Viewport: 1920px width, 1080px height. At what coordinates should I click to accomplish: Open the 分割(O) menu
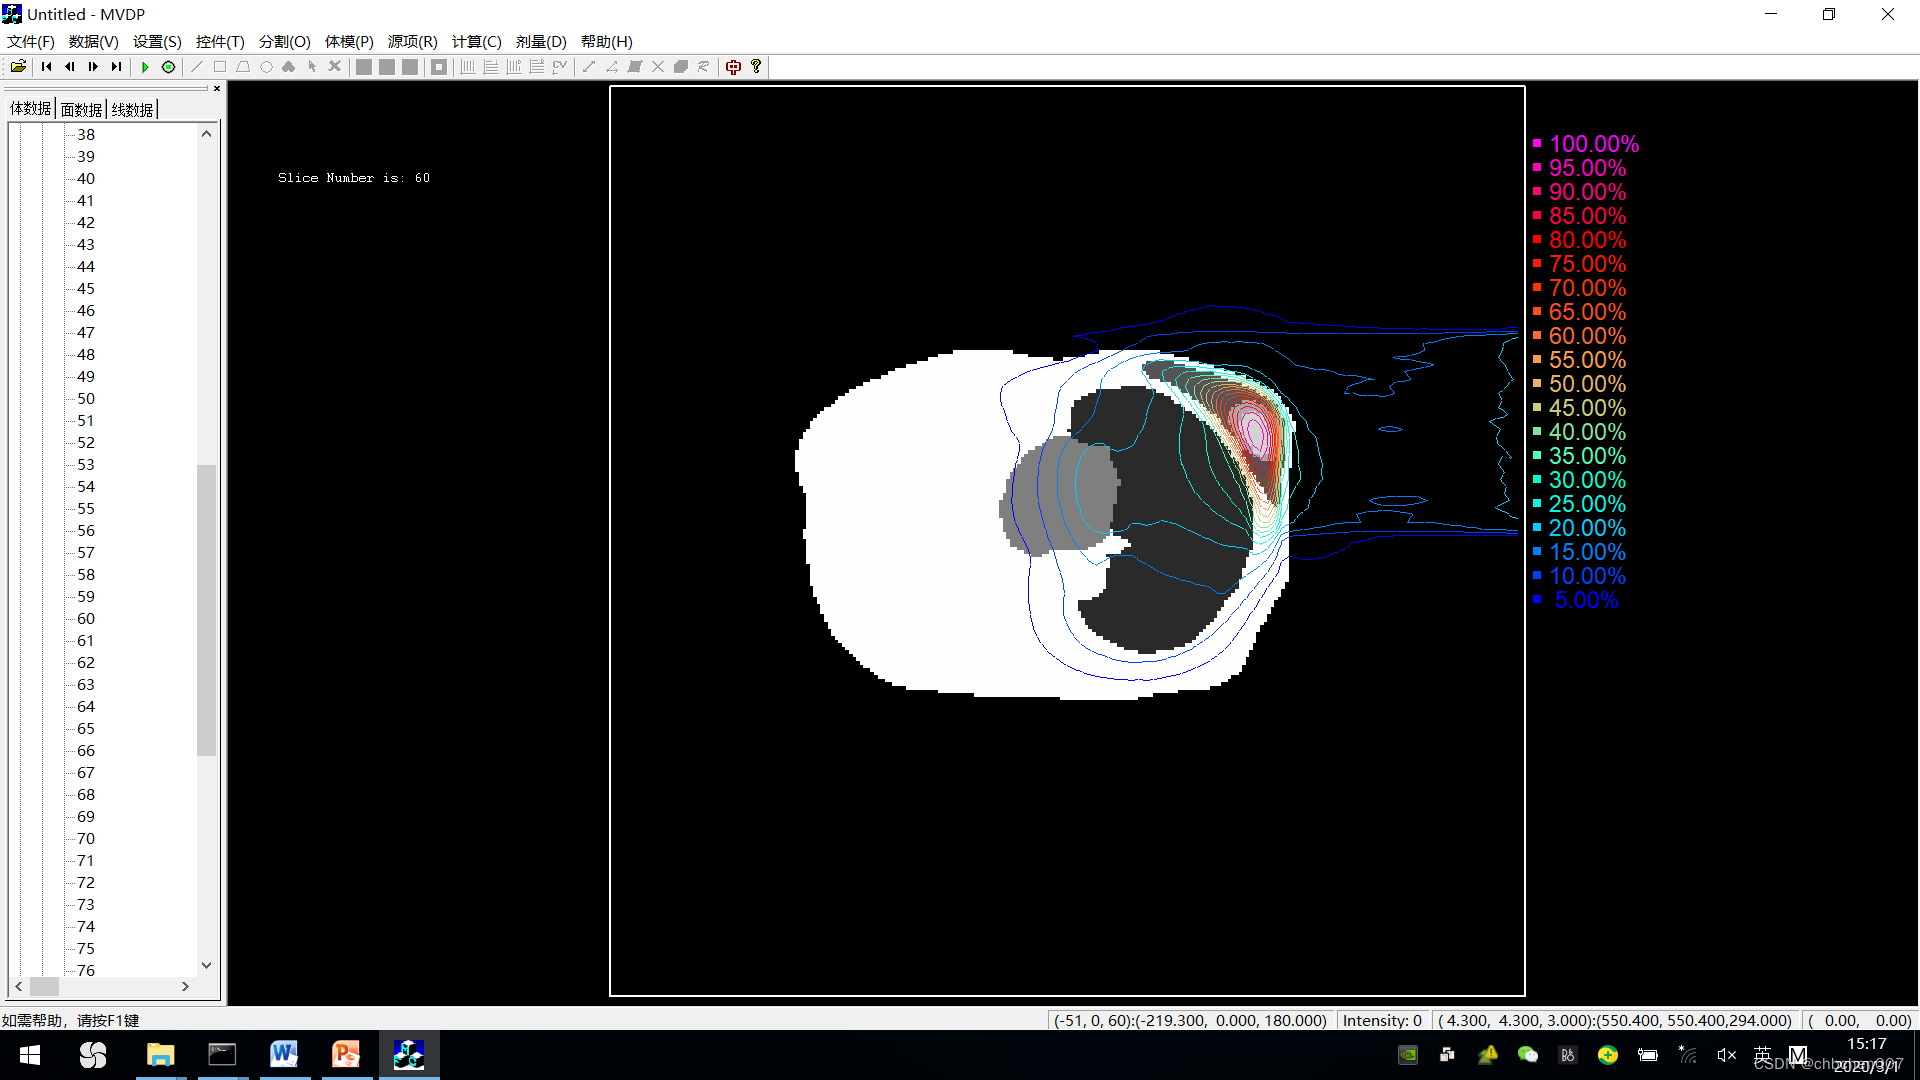(284, 41)
